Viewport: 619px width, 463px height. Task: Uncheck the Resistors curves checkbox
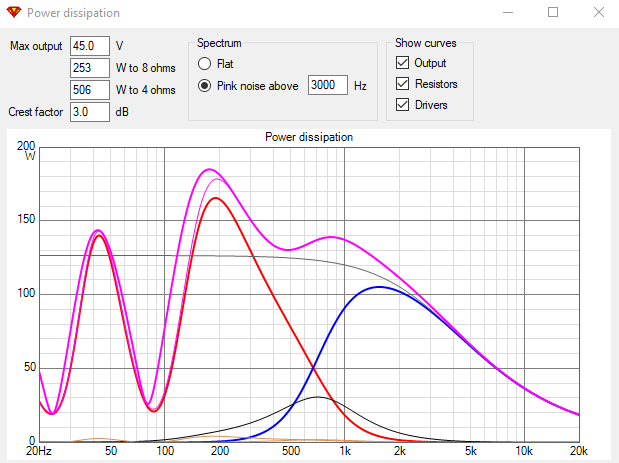(402, 83)
